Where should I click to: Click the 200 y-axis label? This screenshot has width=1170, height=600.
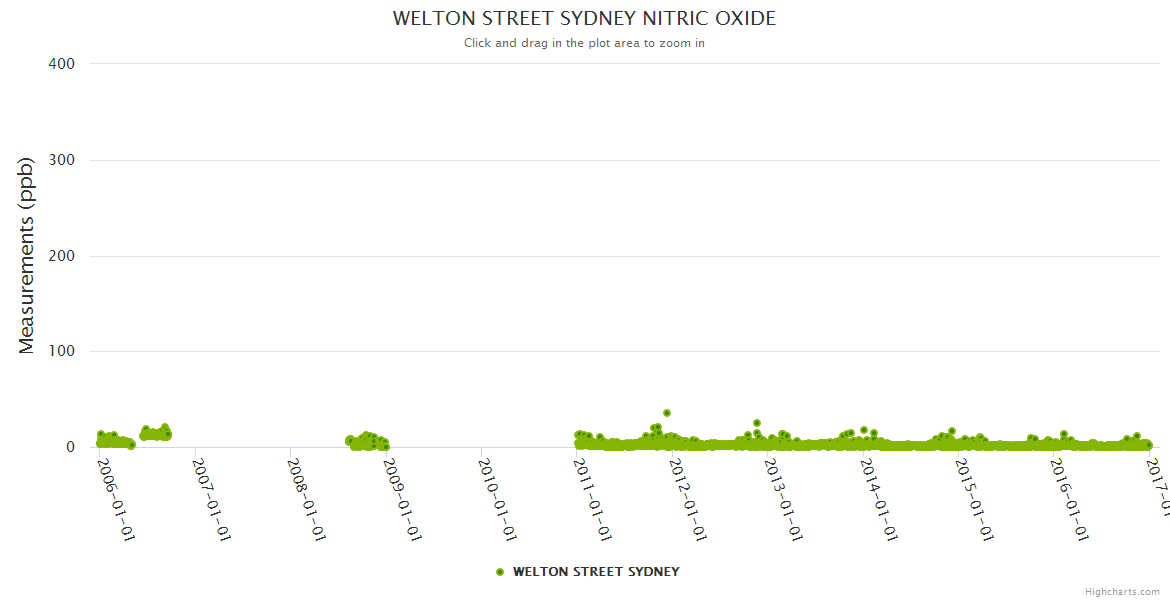(x=62, y=256)
